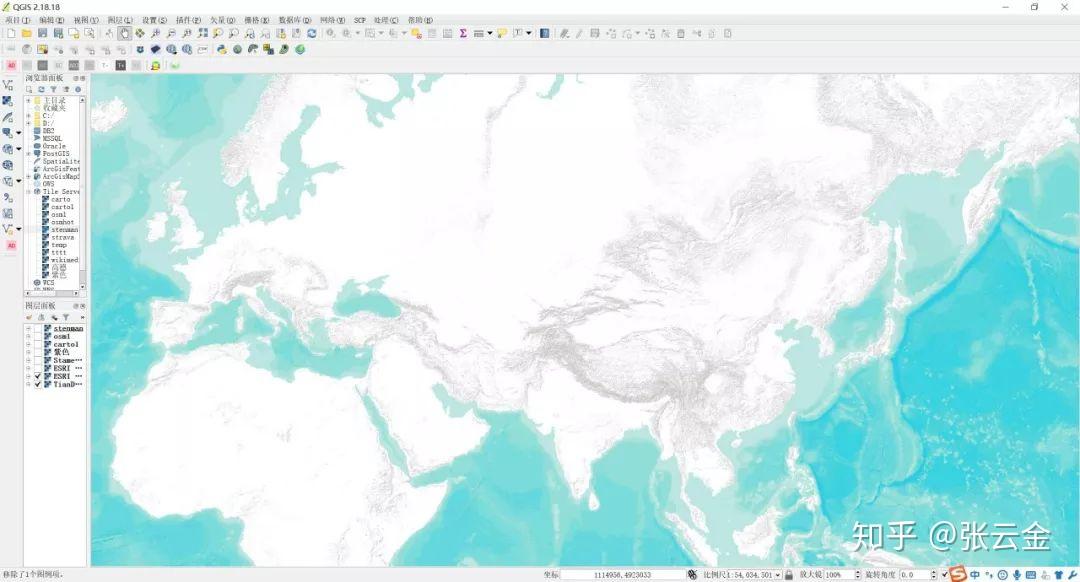Open statistical summary sigma icon
Image resolution: width=1080 pixels, height=582 pixels.
tap(464, 33)
